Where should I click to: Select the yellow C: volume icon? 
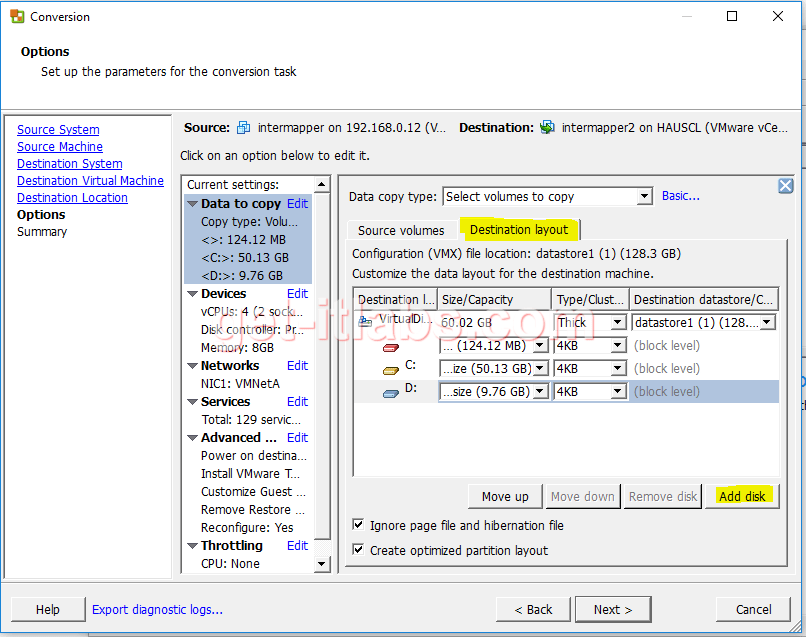tap(391, 369)
